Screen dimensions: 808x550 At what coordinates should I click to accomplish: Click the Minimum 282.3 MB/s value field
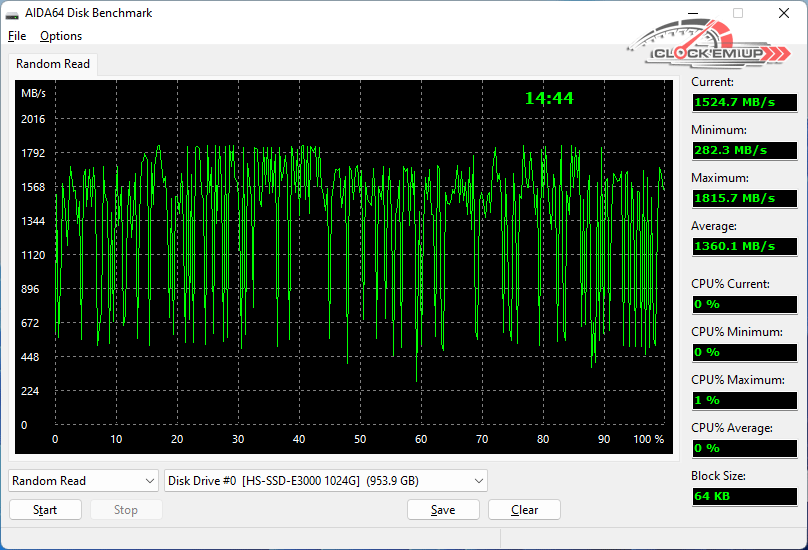pos(744,150)
